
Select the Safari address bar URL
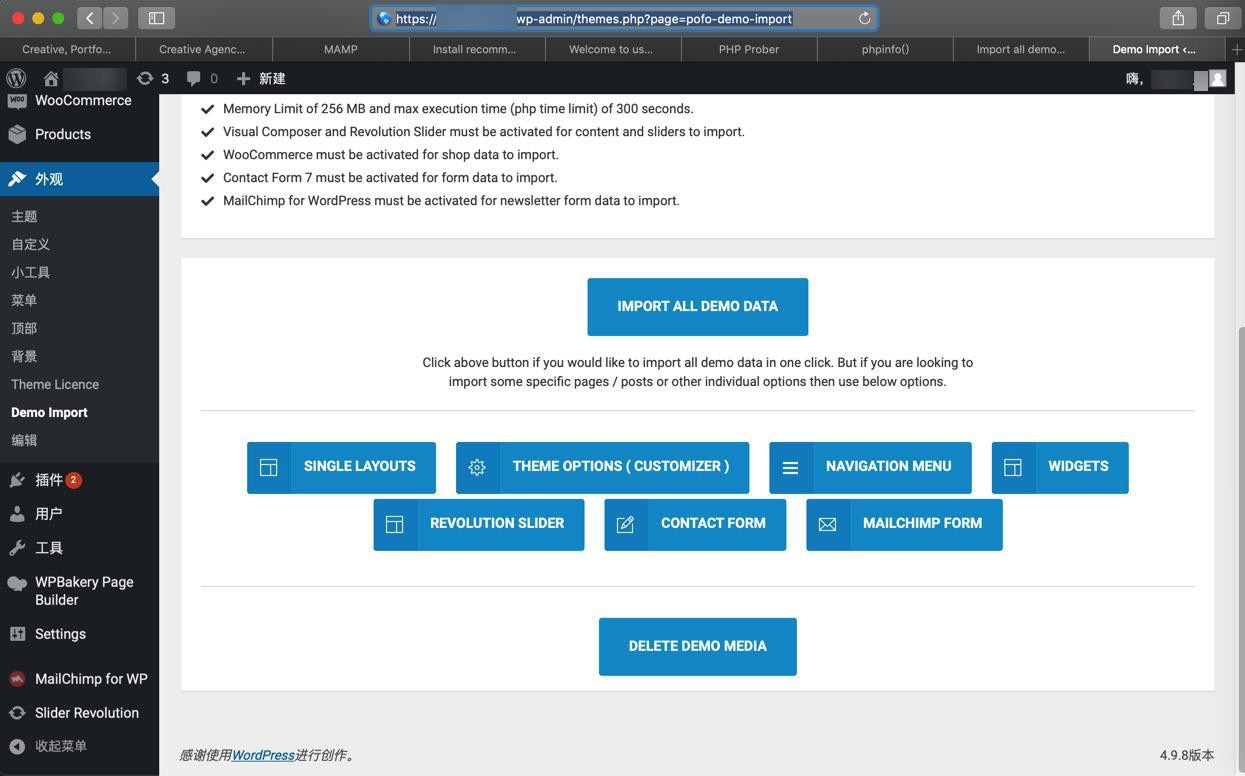tap(624, 18)
